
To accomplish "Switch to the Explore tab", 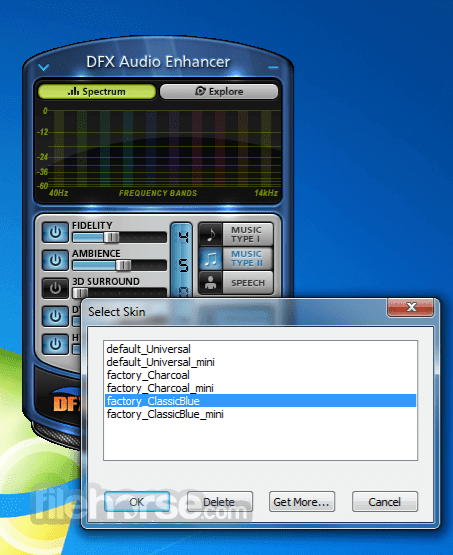I will click(x=219, y=91).
